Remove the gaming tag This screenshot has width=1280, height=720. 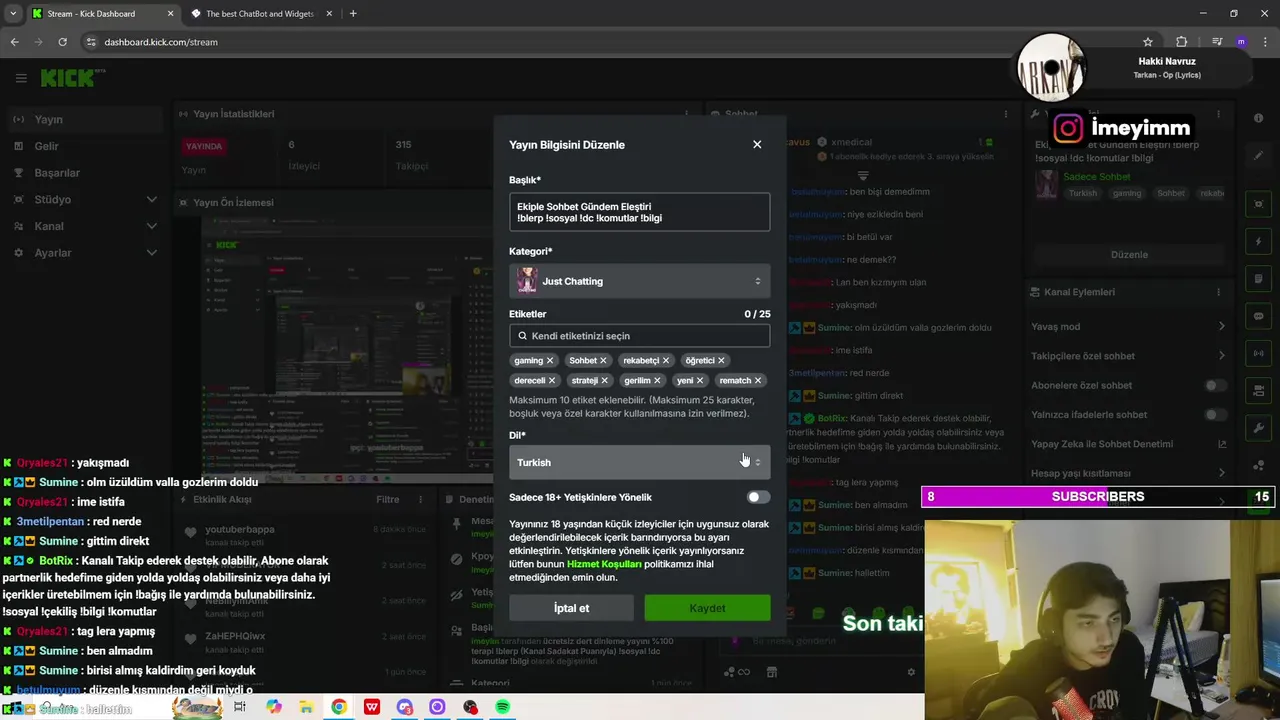[550, 361]
